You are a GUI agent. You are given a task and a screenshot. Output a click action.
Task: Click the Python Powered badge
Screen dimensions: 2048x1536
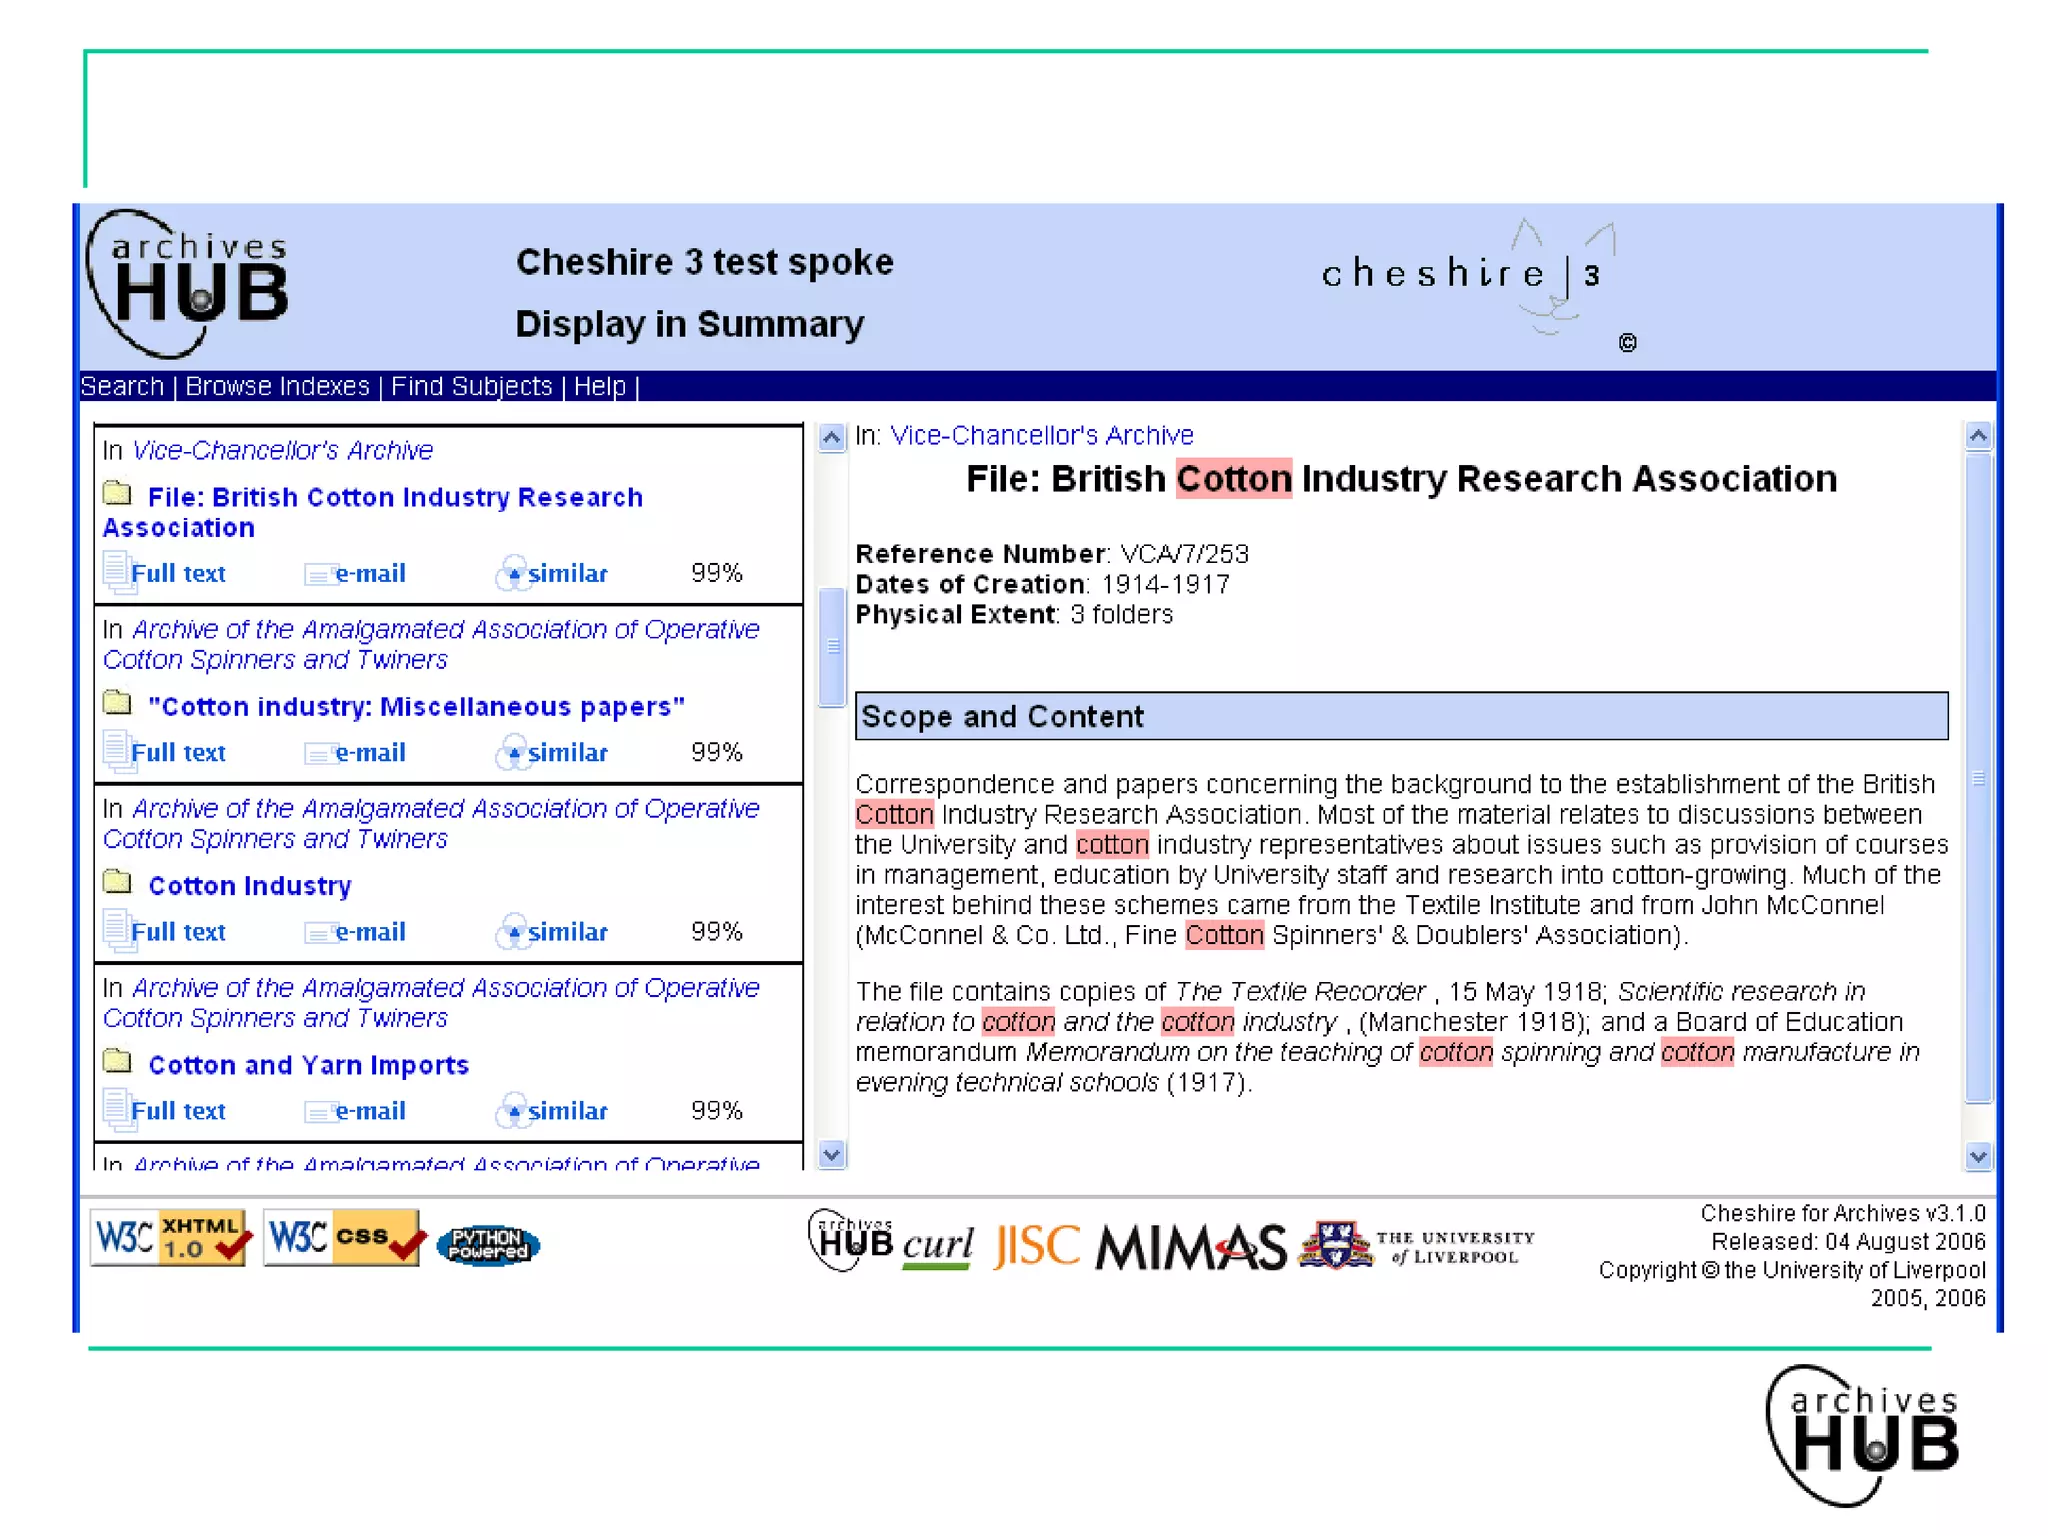pyautogui.click(x=488, y=1245)
